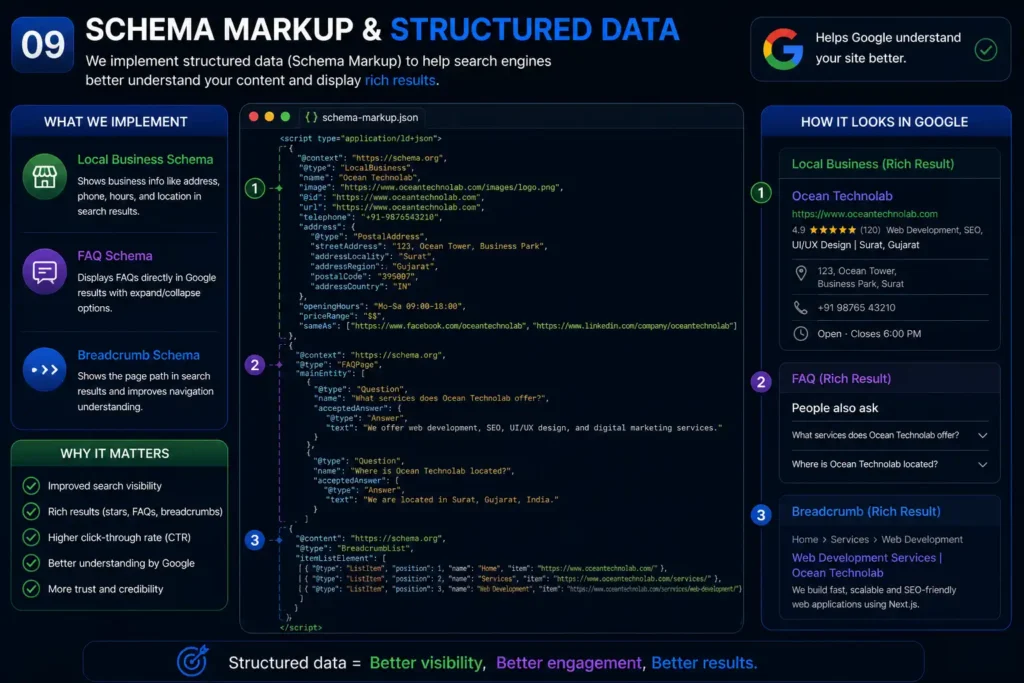Click Web Development in the breadcrumb path
The image size is (1024, 683).
(921, 539)
